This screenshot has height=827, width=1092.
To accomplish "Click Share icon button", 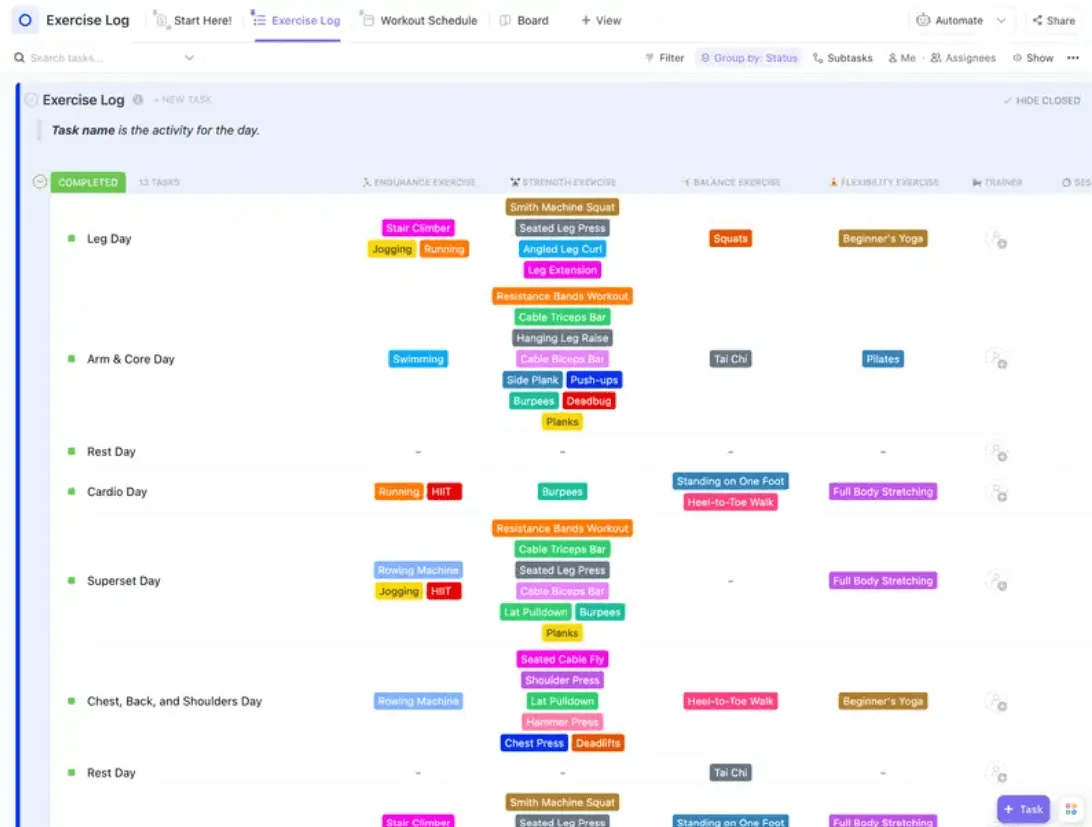I will (1054, 20).
